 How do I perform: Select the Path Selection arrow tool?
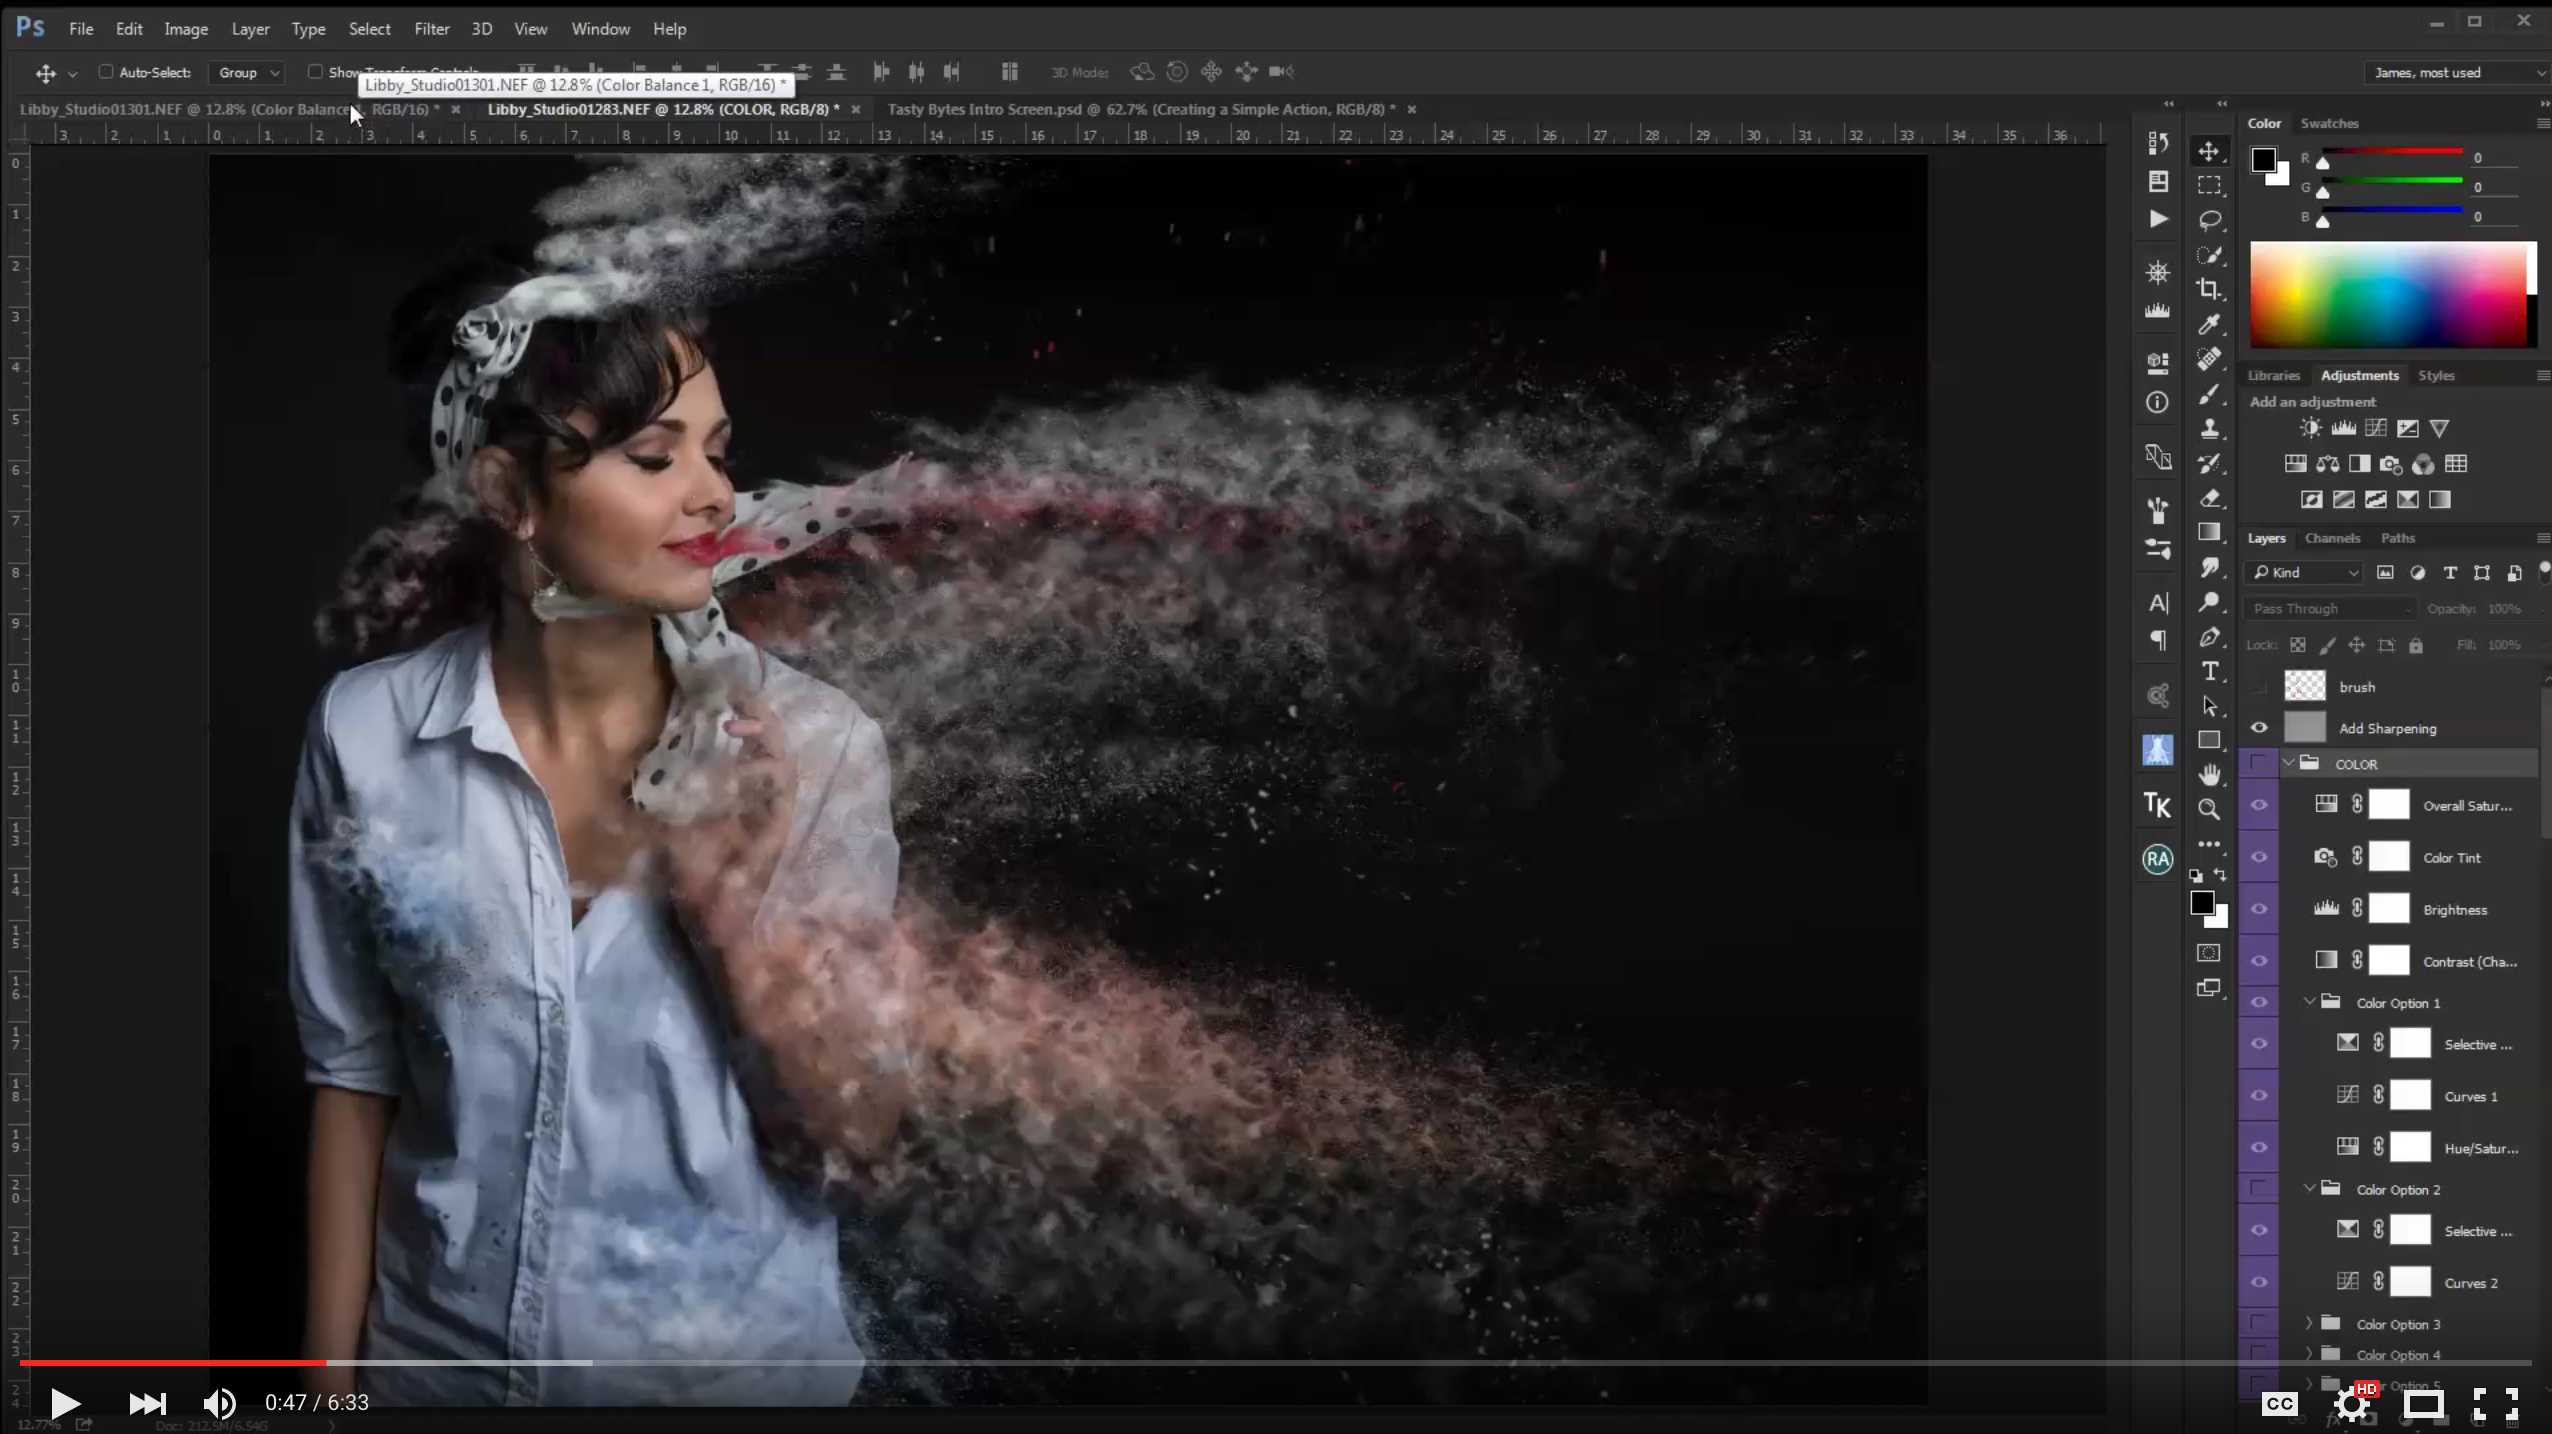click(x=2209, y=706)
